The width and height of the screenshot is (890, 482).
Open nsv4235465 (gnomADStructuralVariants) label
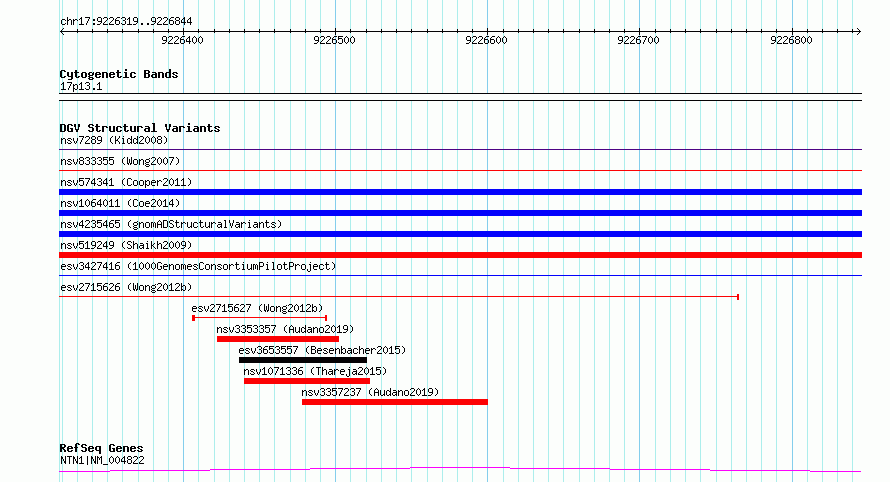click(x=171, y=224)
